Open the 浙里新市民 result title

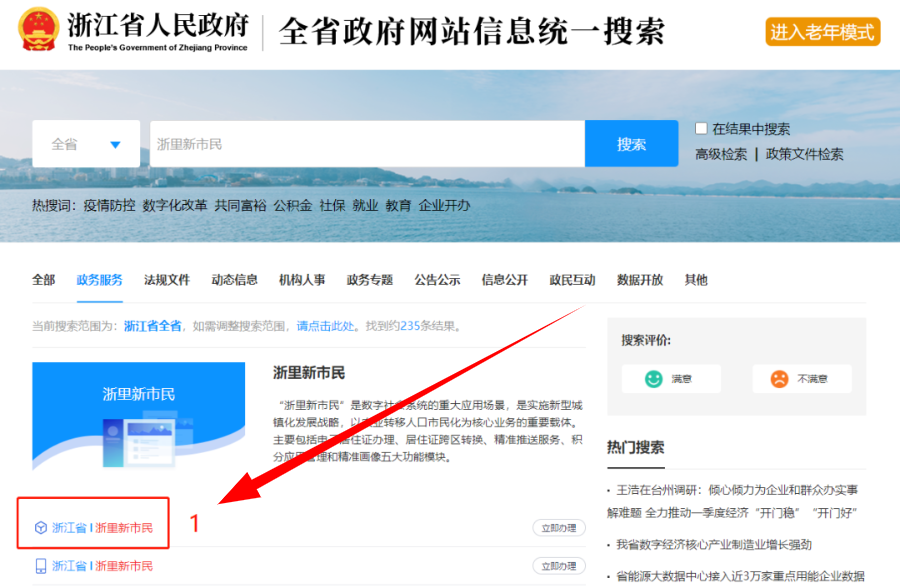tap(309, 373)
